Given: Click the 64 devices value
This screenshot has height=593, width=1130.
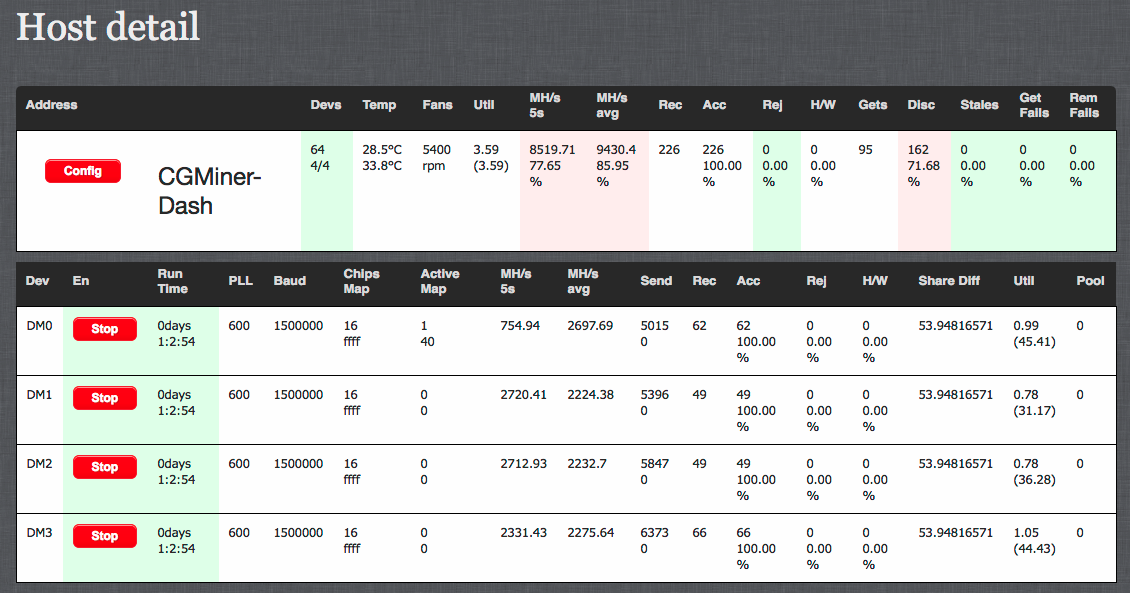Looking at the screenshot, I should point(317,150).
